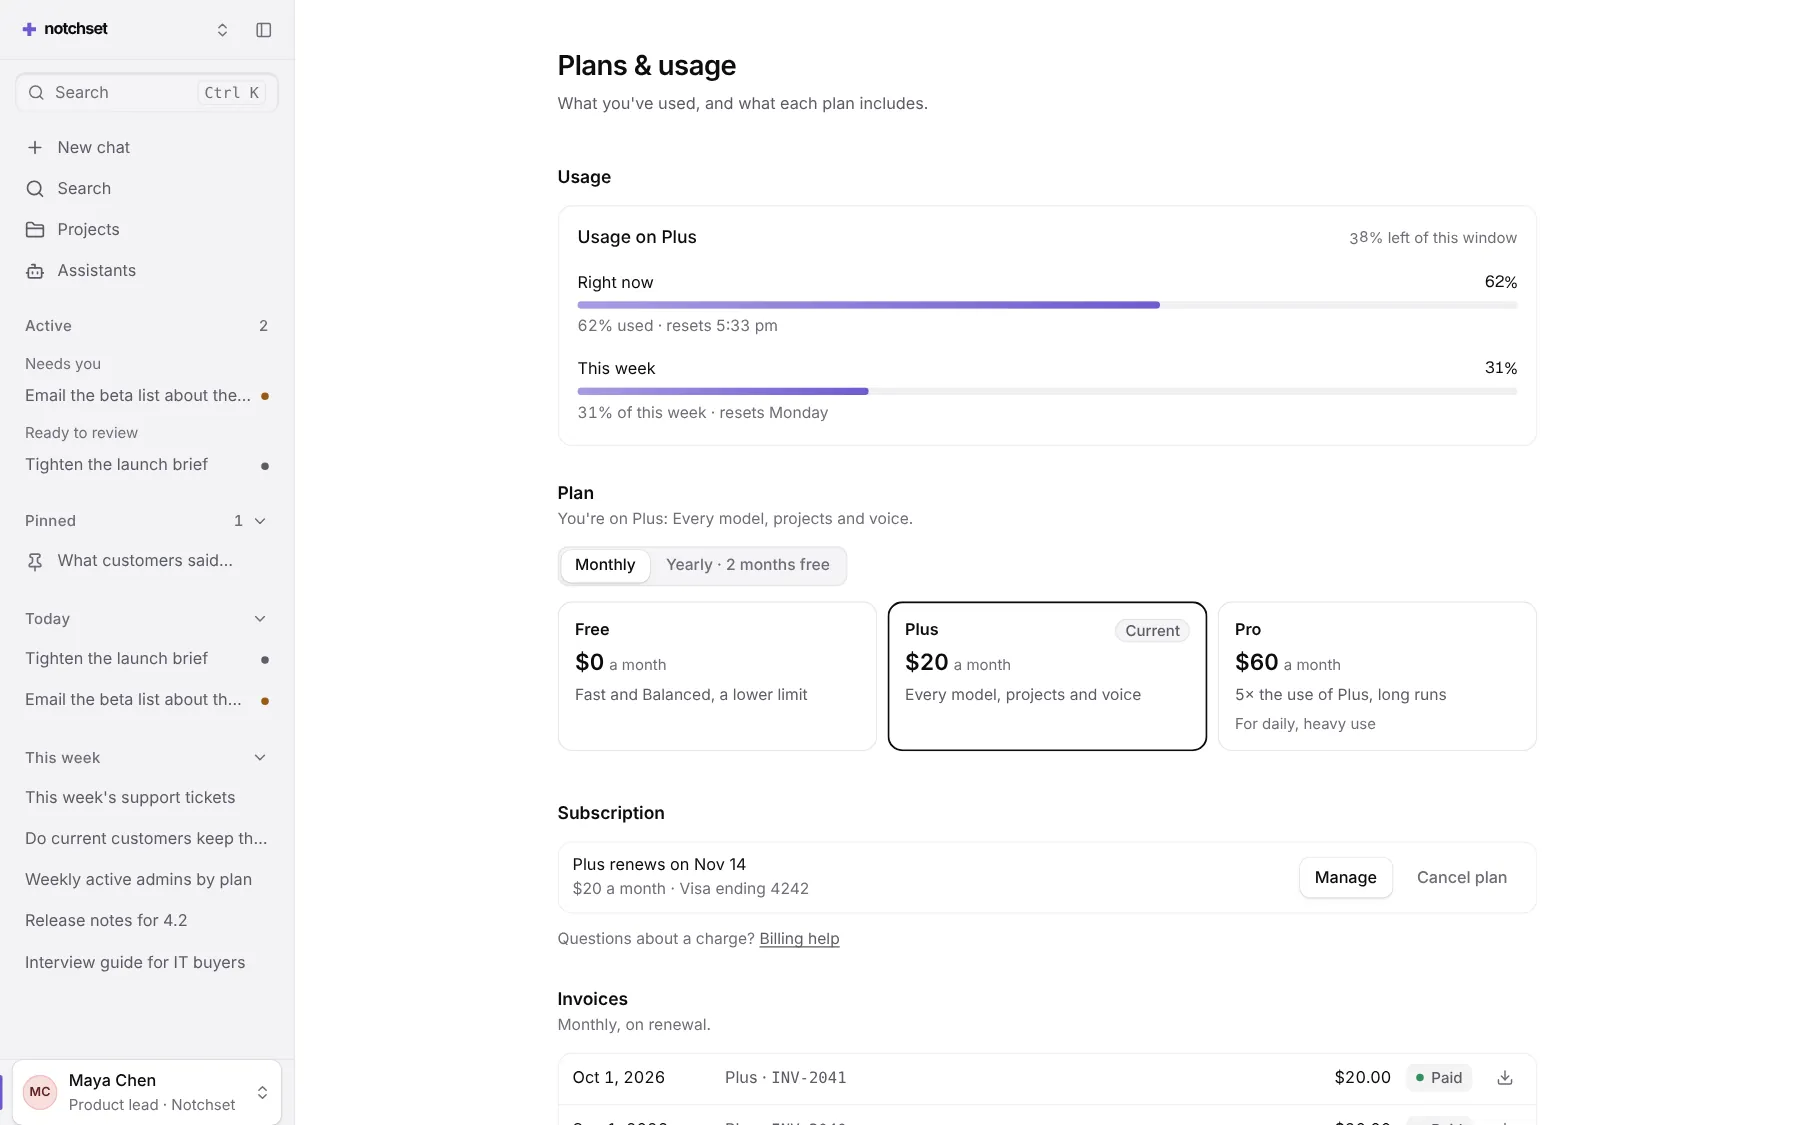
Task: Open the account menu chevrons for Maya Chen
Action: pos(262,1092)
